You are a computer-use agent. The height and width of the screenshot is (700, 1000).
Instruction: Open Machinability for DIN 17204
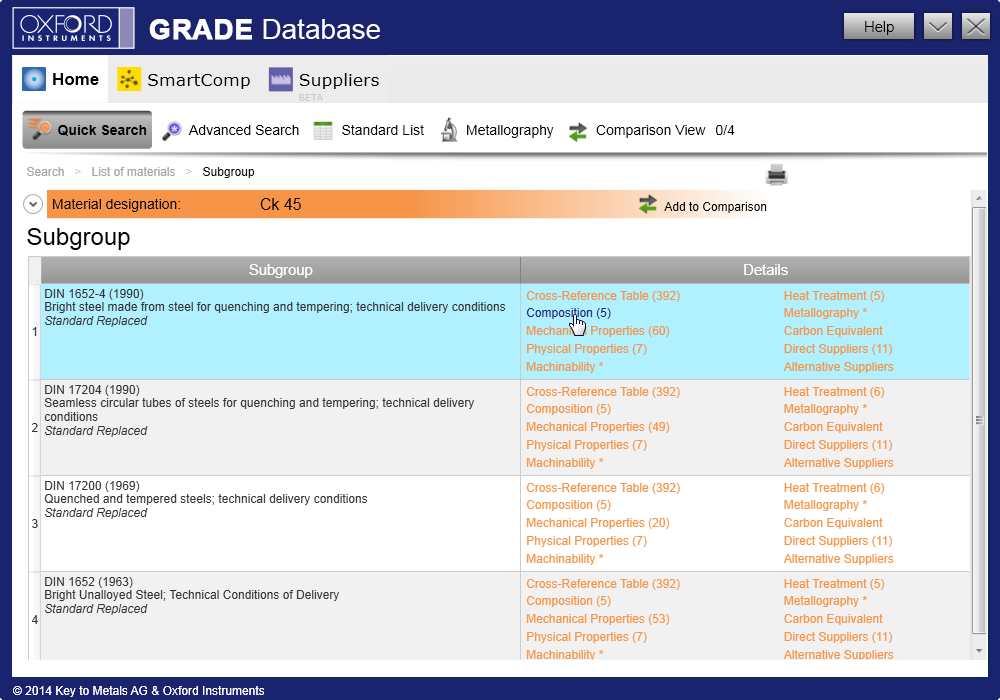tap(564, 462)
